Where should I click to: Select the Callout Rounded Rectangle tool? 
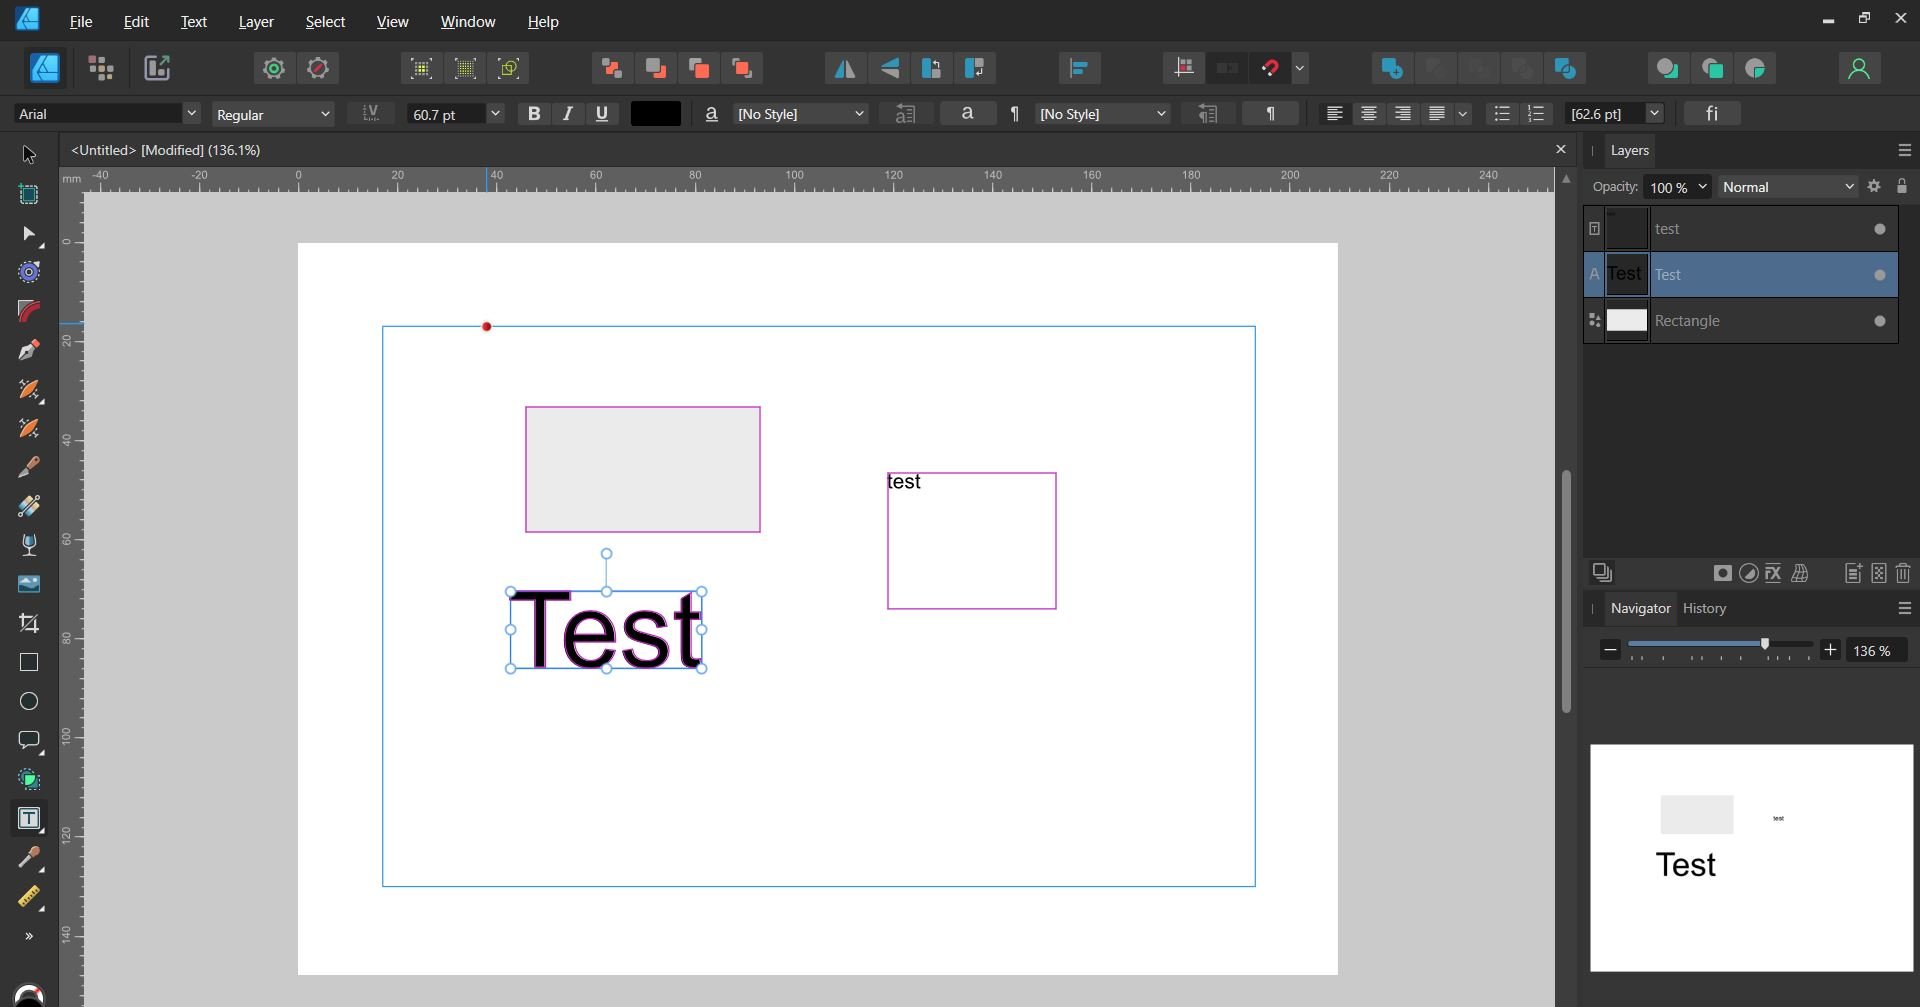click(x=29, y=740)
